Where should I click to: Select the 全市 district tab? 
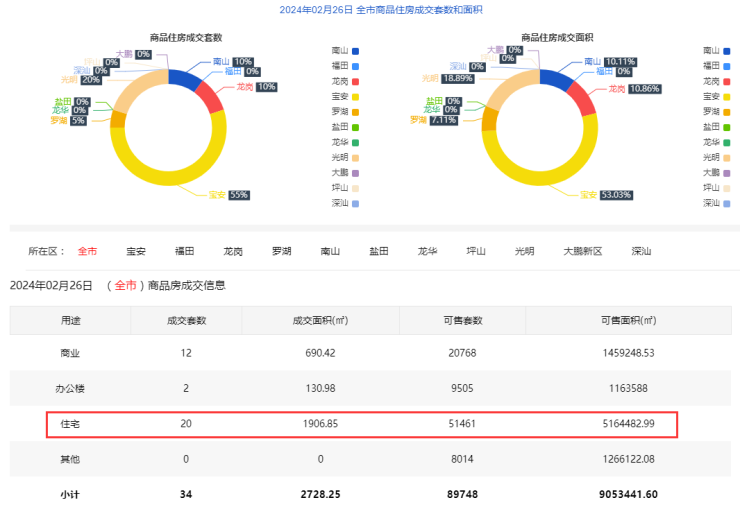(x=88, y=252)
